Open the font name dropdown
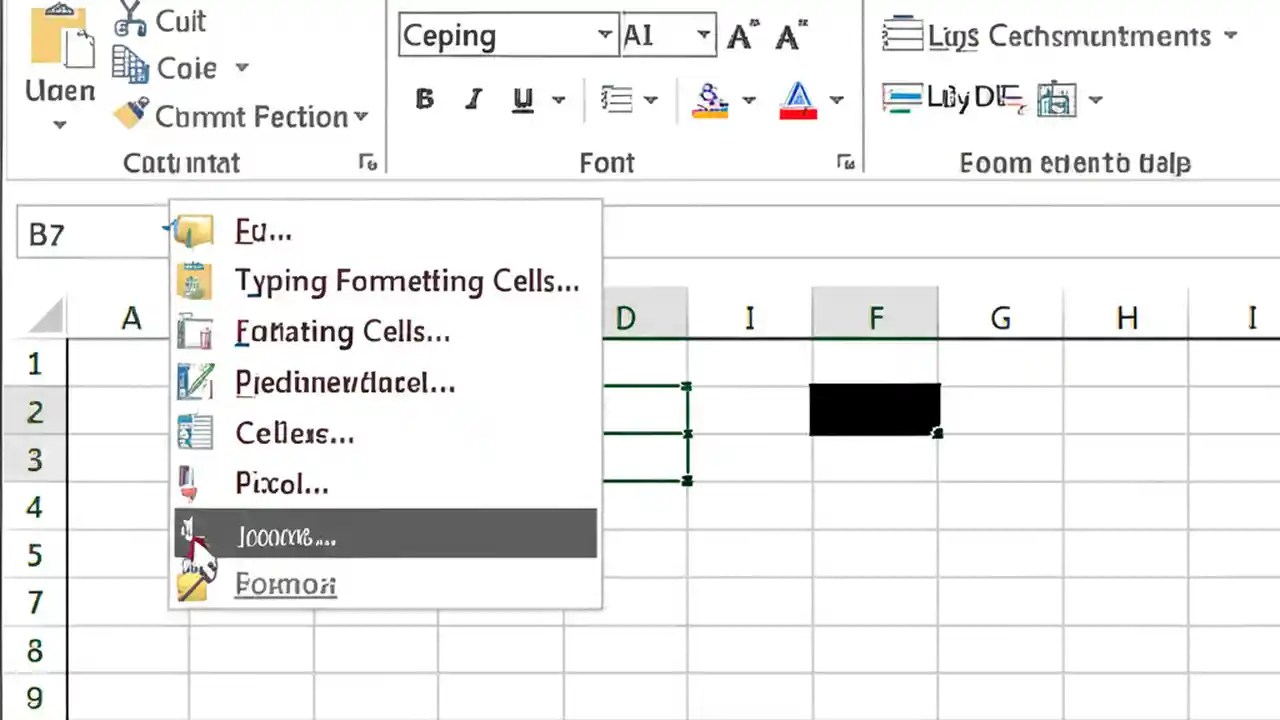This screenshot has height=720, width=1280. (x=604, y=35)
